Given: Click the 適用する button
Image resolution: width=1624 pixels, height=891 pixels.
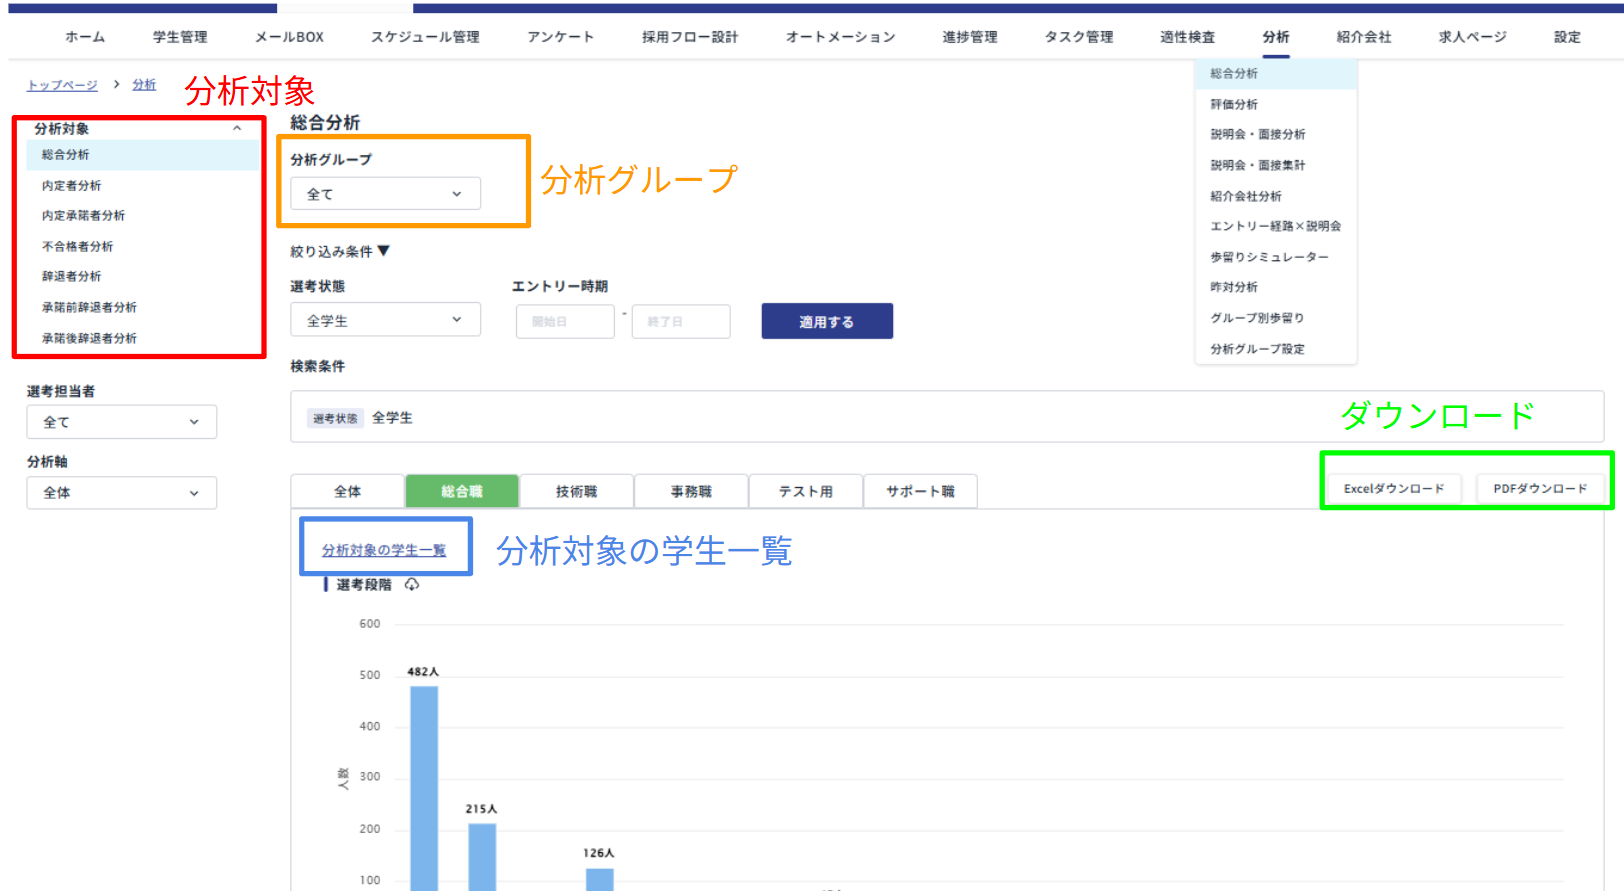Looking at the screenshot, I should pos(827,322).
